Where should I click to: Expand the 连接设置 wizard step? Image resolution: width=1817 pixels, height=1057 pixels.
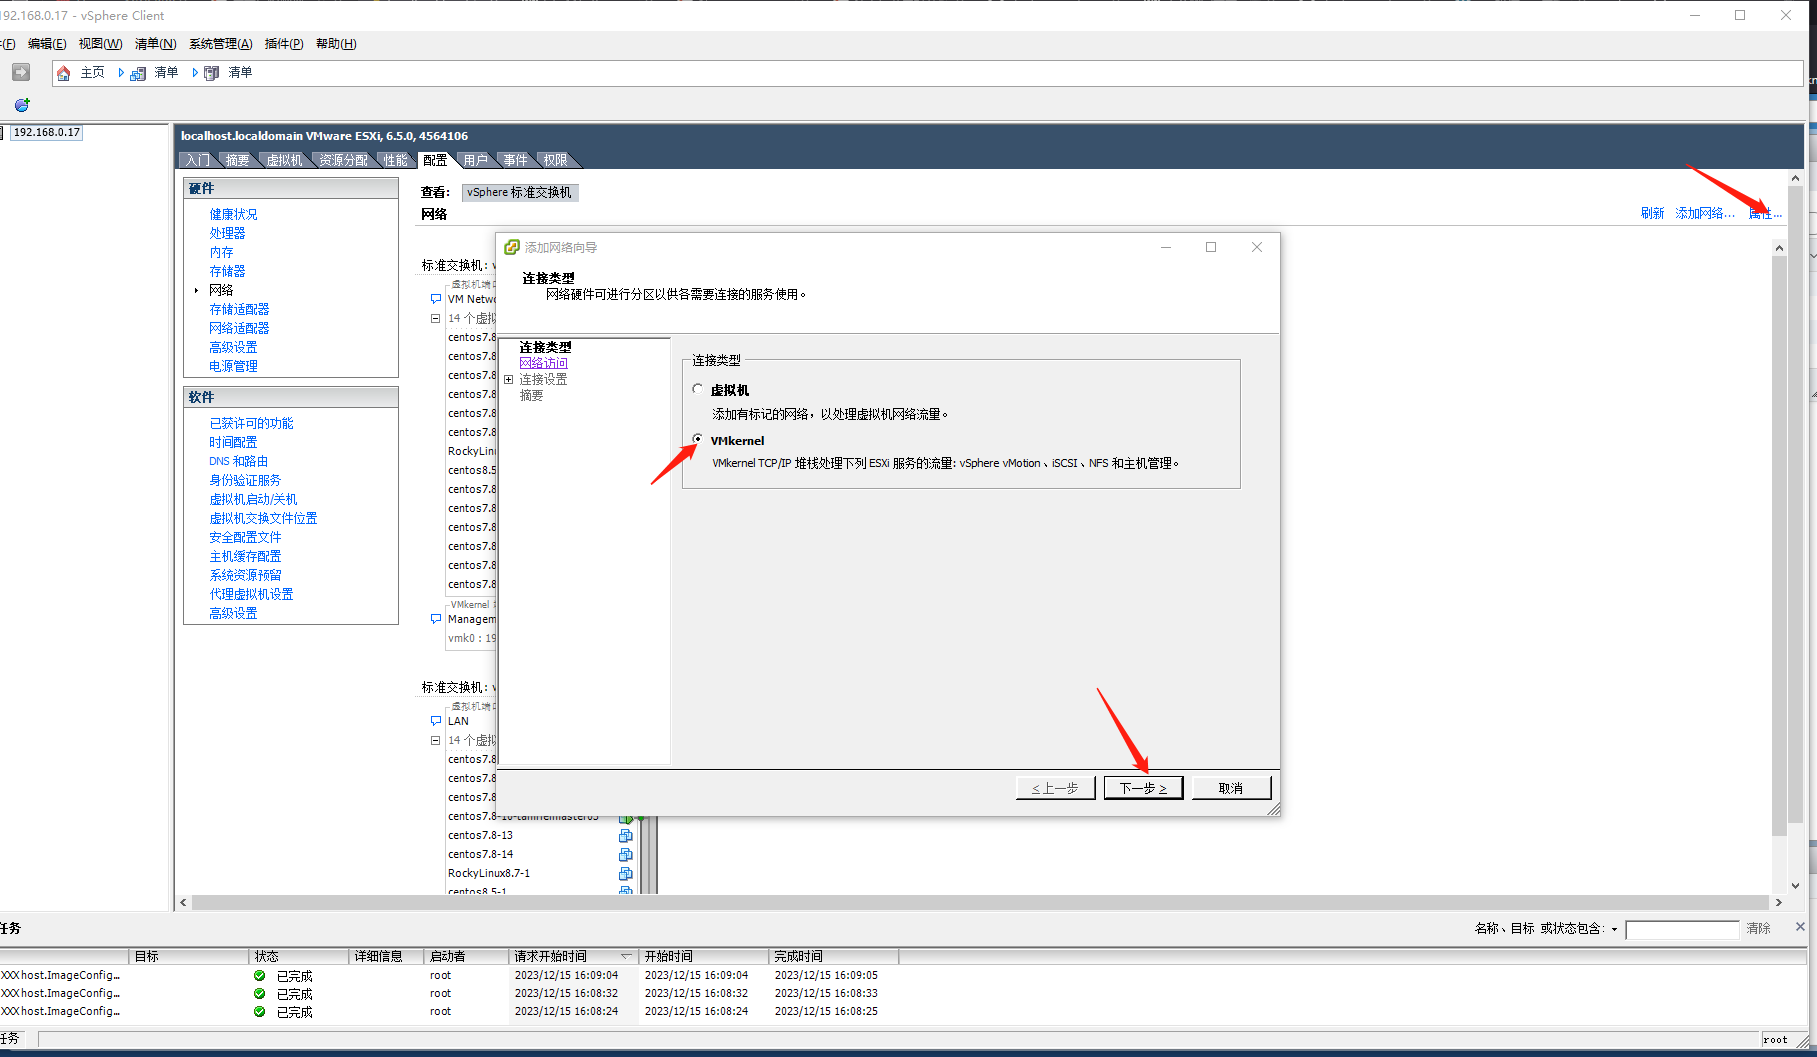coord(509,380)
